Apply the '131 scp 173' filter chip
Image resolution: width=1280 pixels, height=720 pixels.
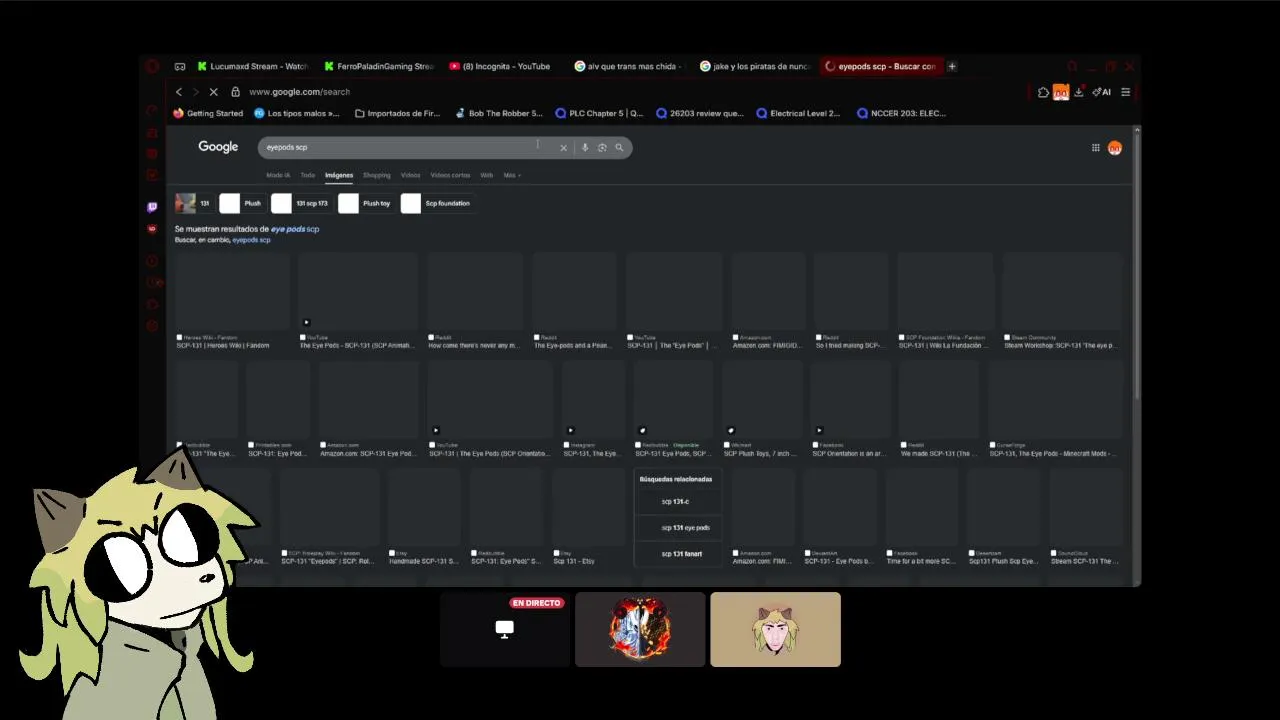click(301, 204)
